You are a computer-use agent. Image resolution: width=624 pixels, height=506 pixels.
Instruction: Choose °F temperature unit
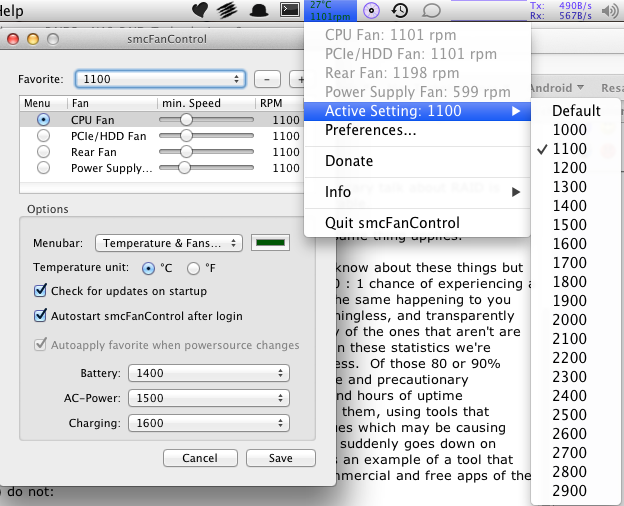tap(193, 268)
